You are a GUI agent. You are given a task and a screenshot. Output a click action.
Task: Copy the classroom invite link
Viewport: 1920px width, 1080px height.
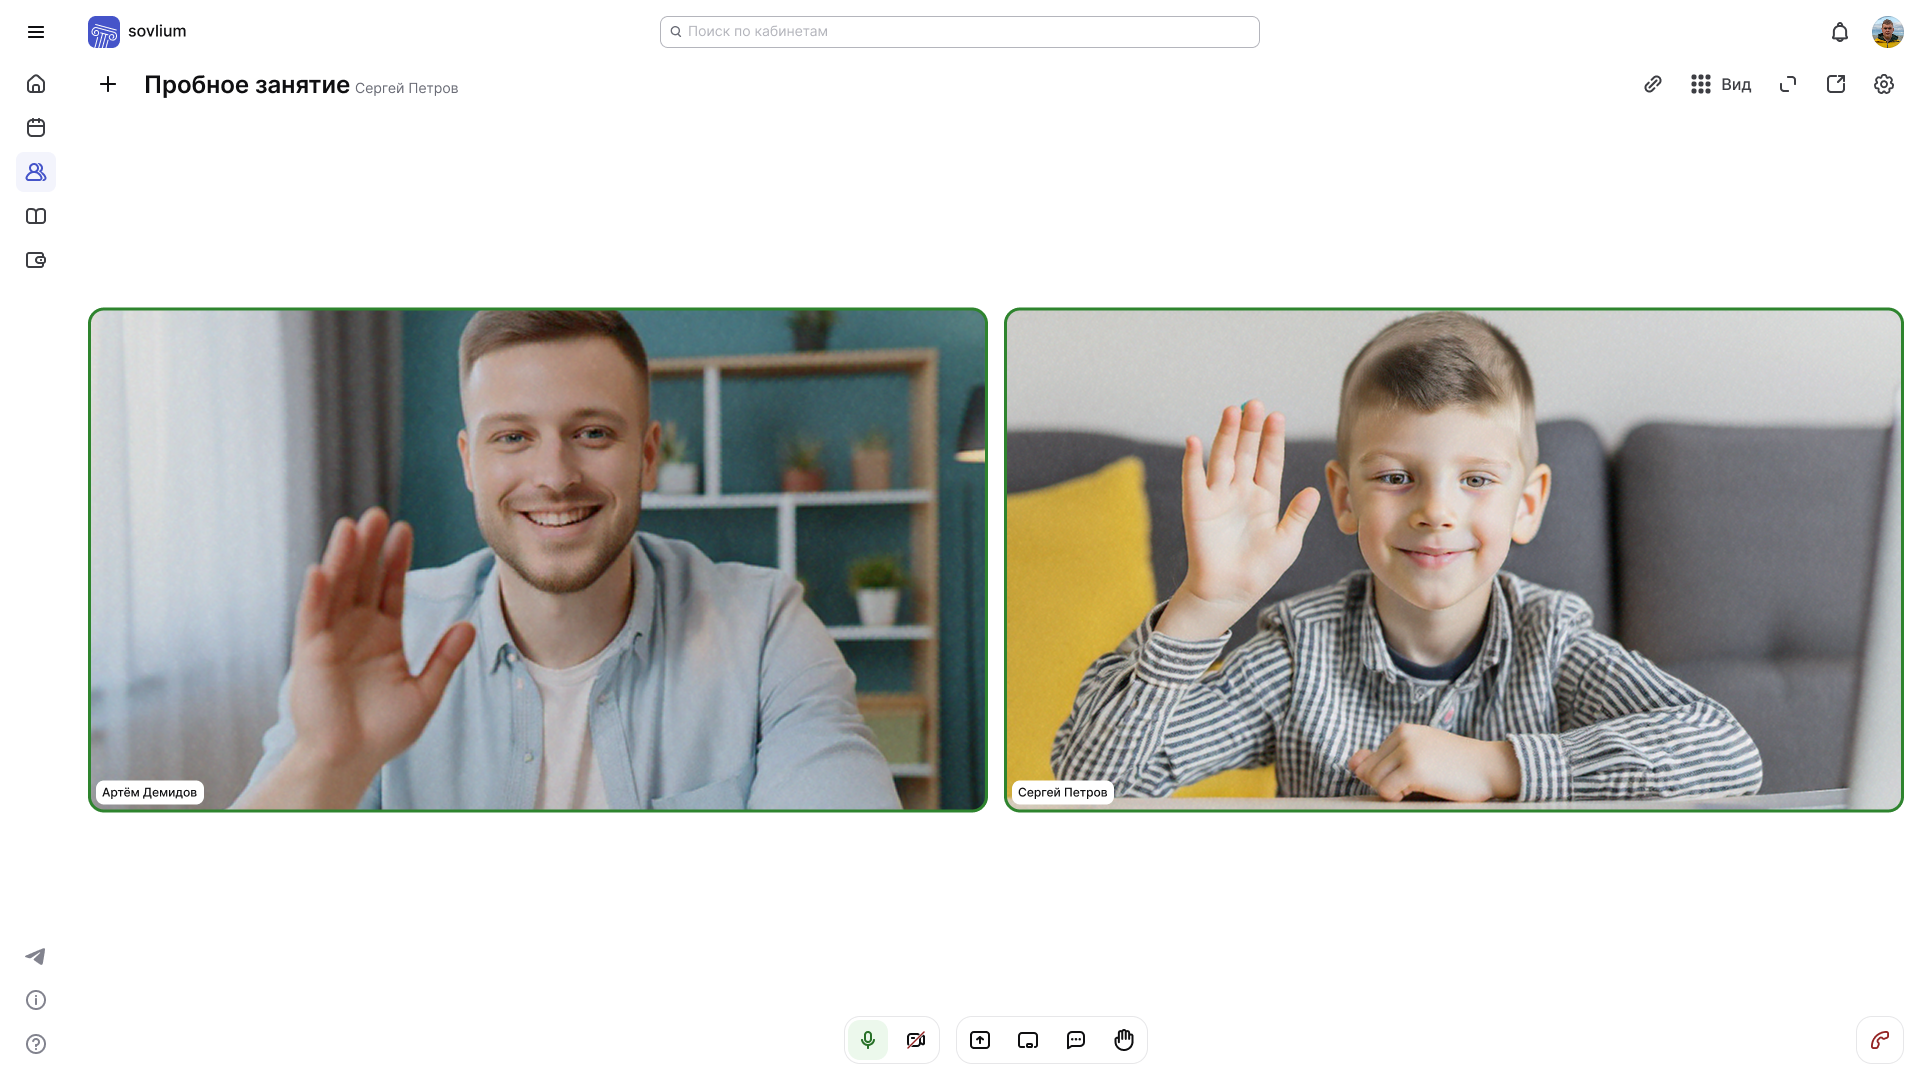[x=1652, y=84]
